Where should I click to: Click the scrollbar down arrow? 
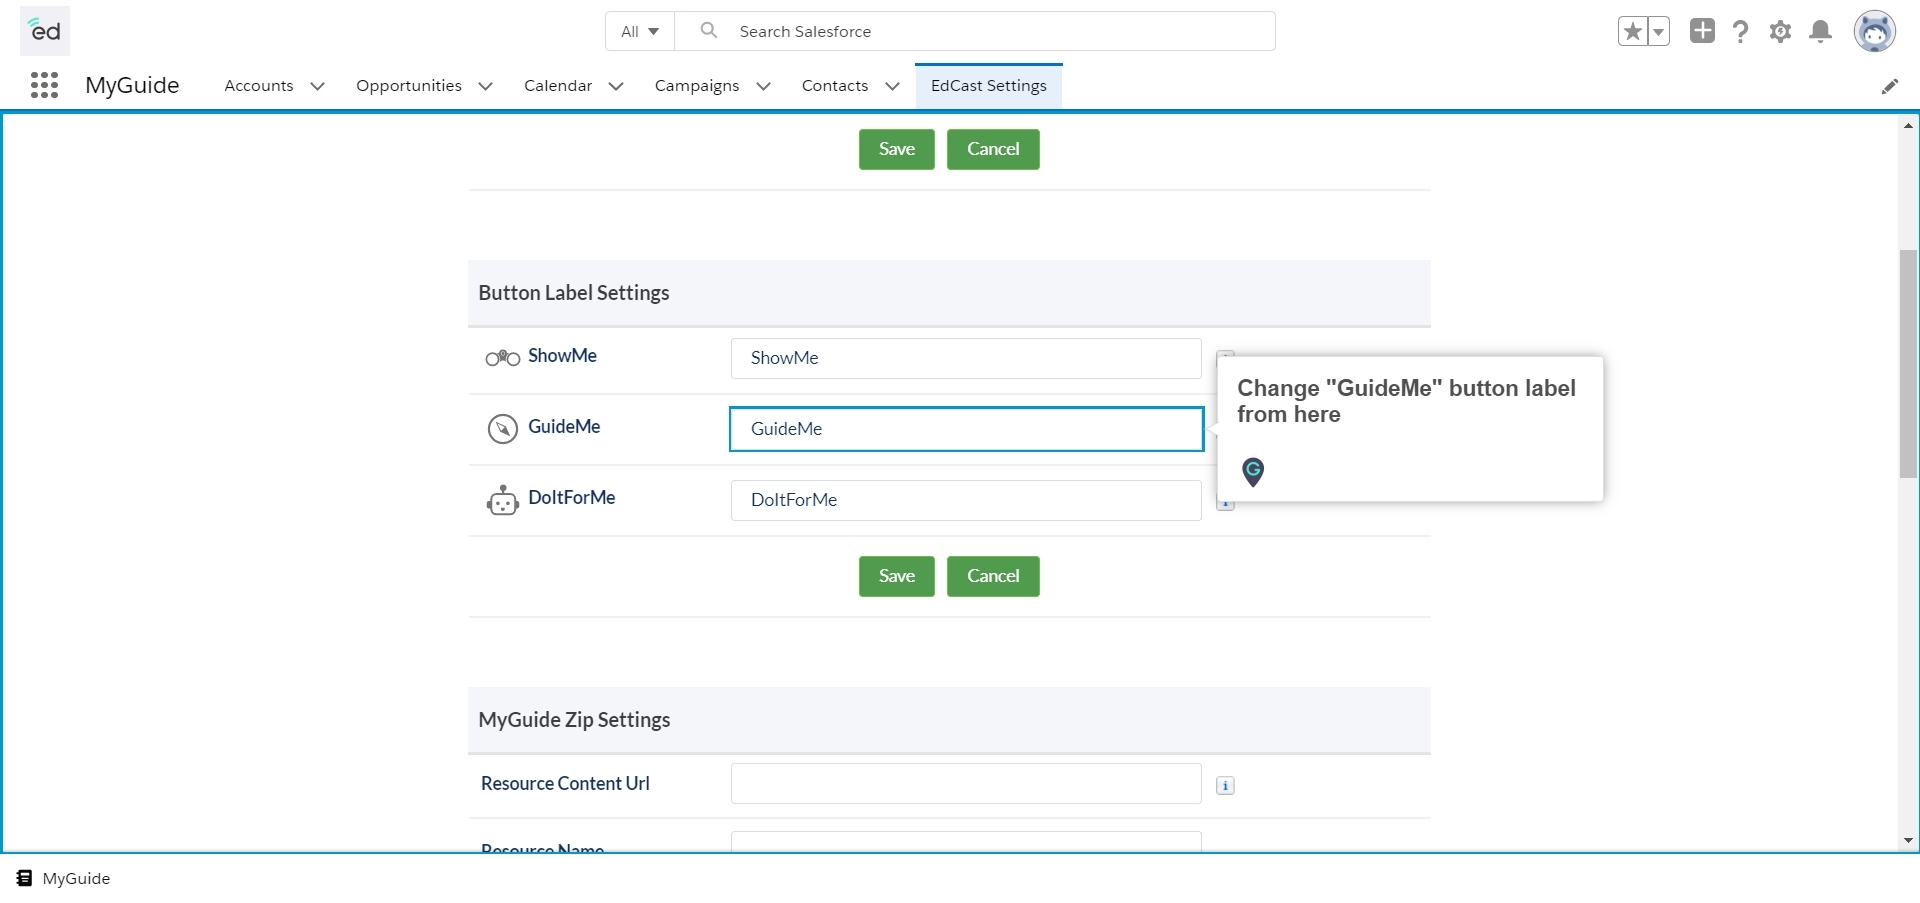pyautogui.click(x=1909, y=841)
